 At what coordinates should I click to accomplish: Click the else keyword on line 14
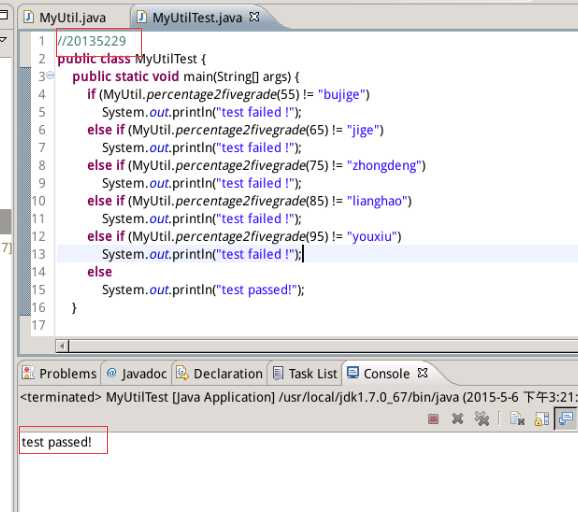100,272
